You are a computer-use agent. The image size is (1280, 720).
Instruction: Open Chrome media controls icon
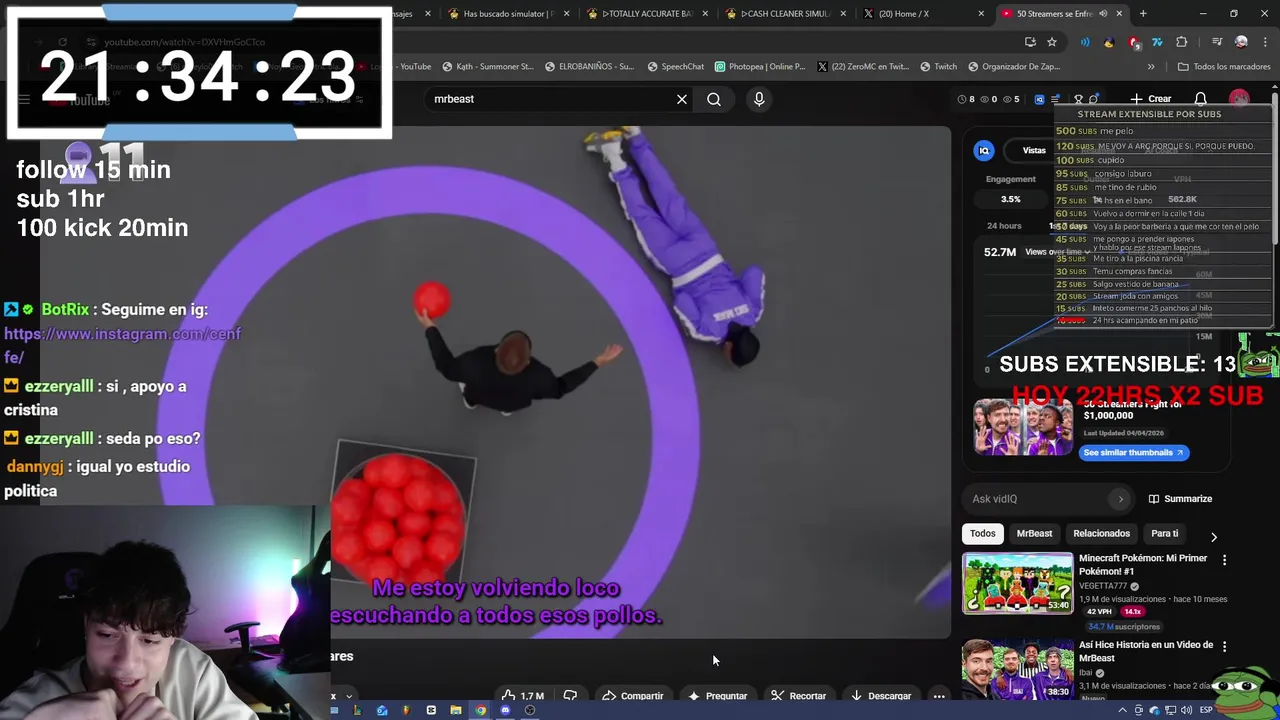tap(1217, 42)
